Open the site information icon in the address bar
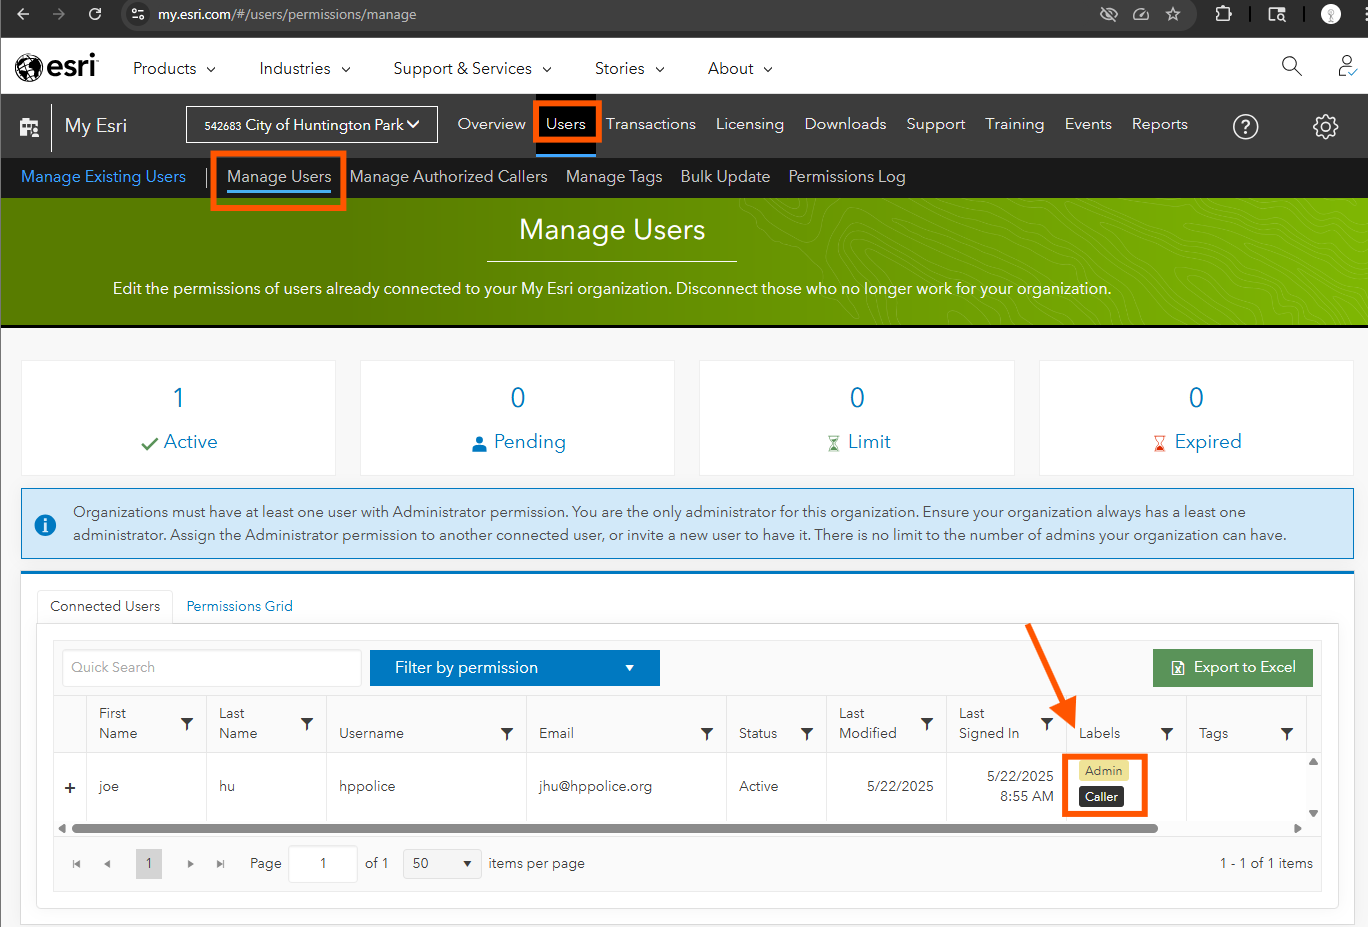This screenshot has width=1368, height=927. coord(138,14)
